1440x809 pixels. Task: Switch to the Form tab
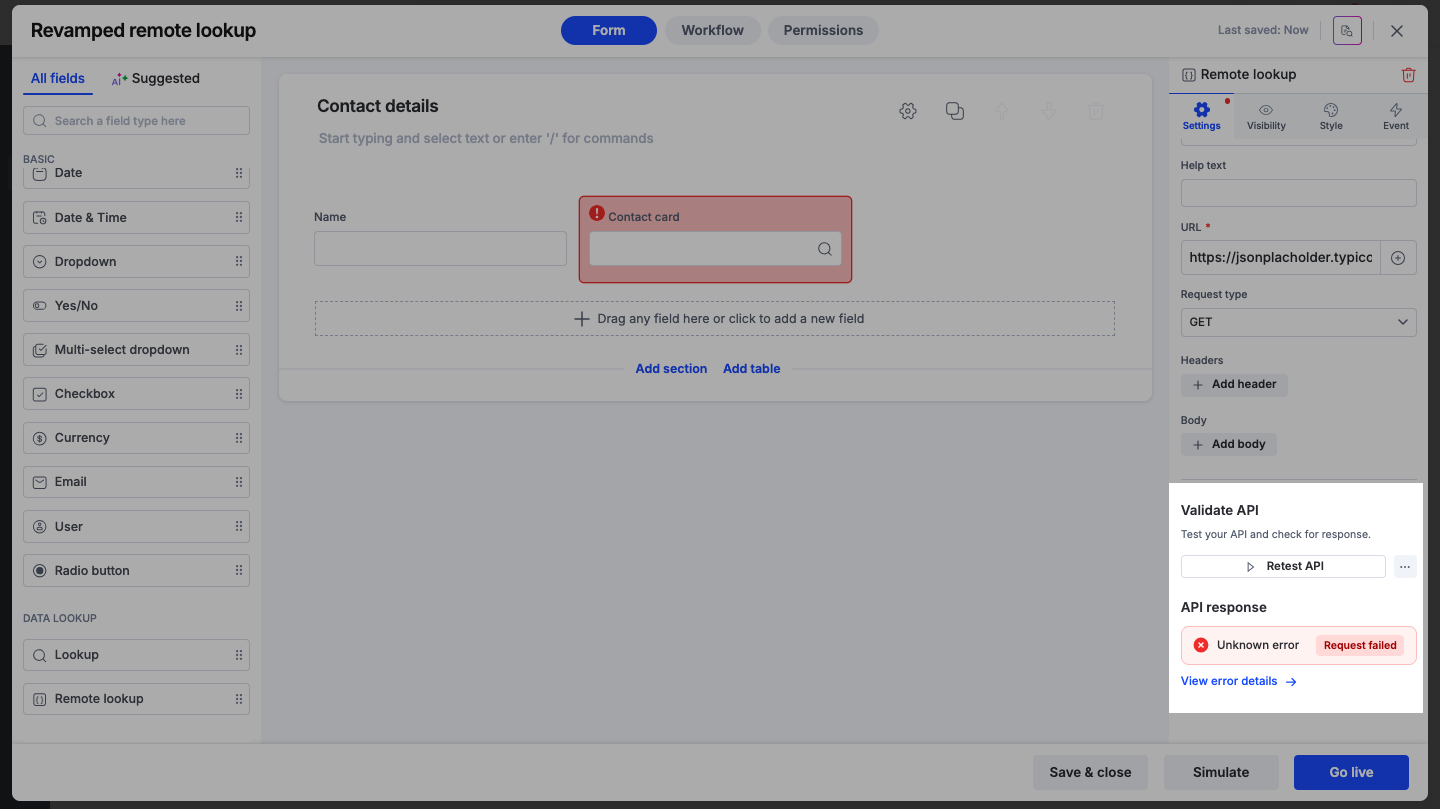pos(609,30)
